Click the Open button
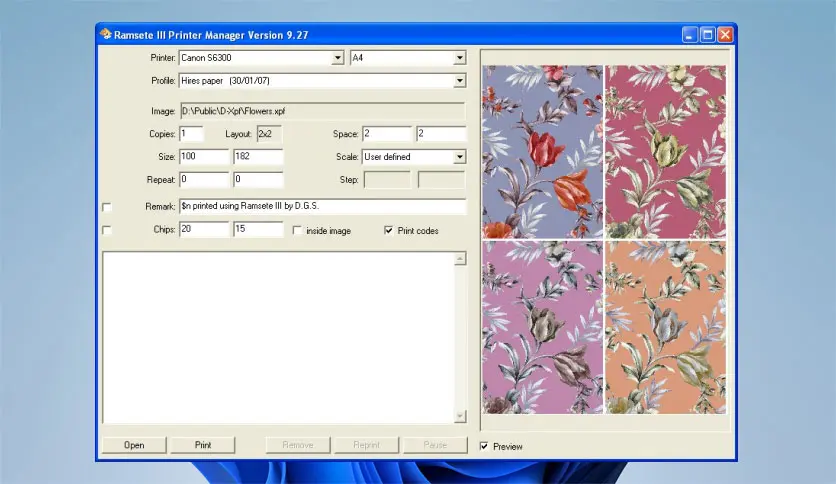 [x=134, y=445]
